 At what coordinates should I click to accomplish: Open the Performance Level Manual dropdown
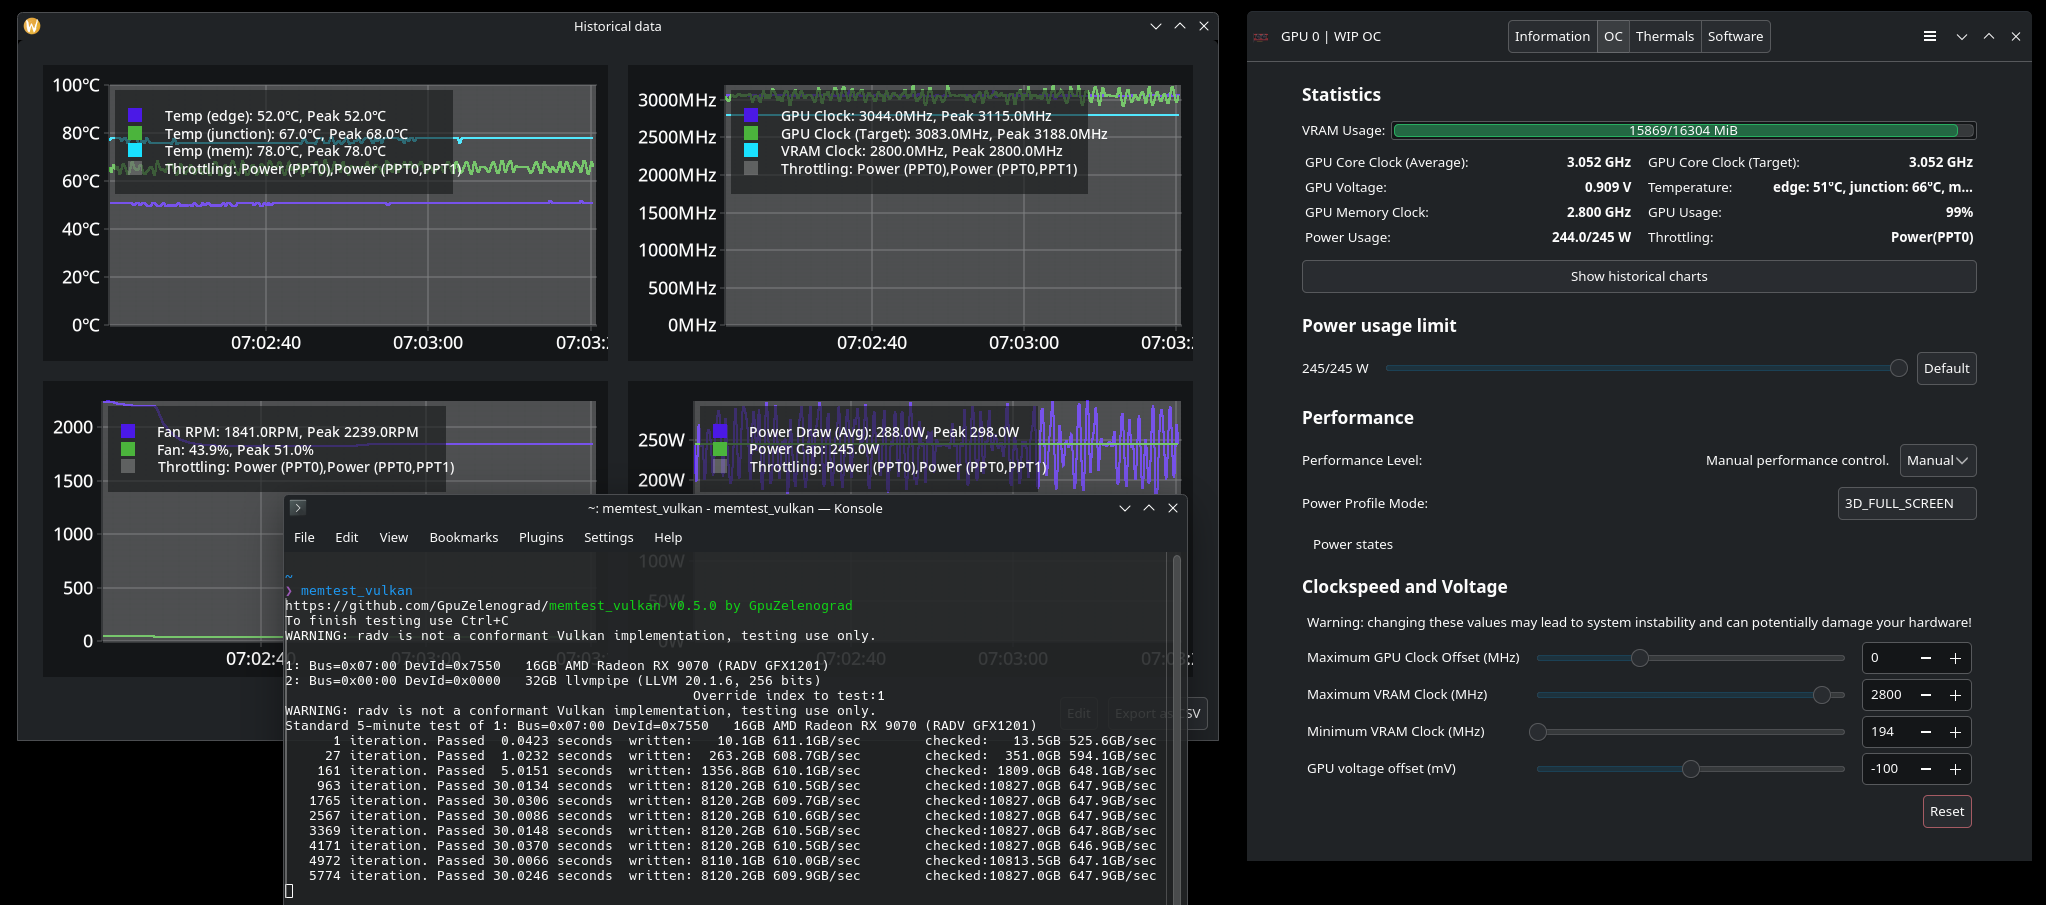[1938, 460]
